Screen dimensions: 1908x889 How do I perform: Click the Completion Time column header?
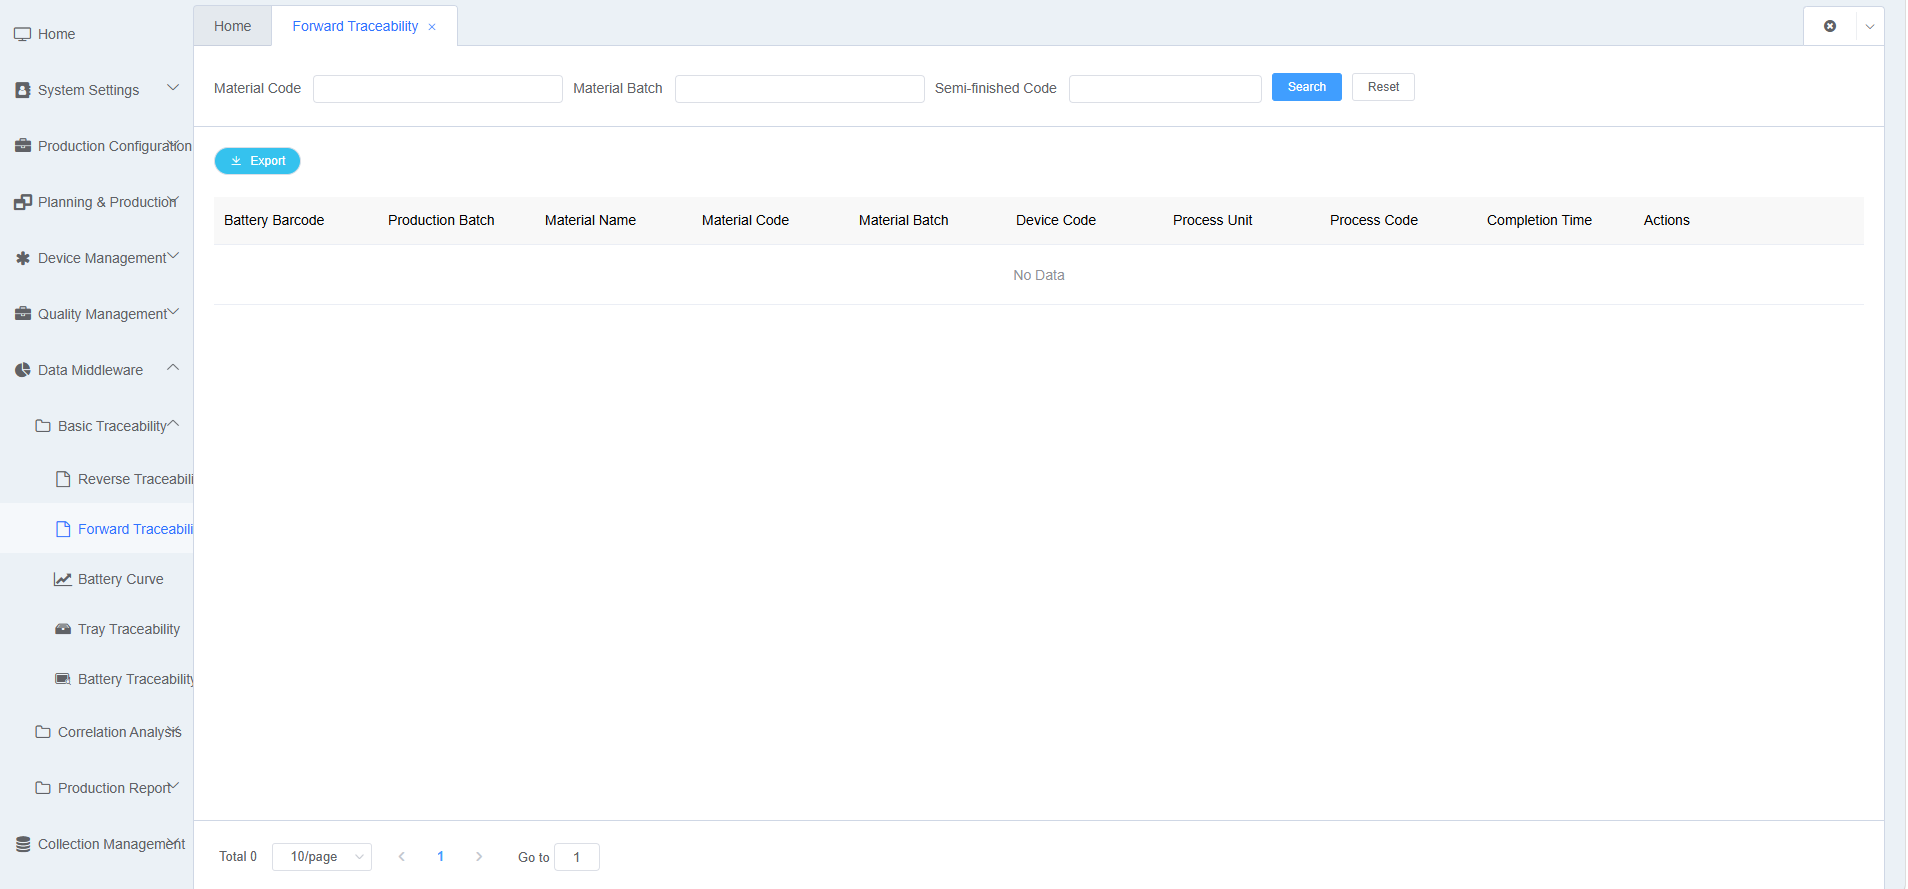tap(1539, 220)
